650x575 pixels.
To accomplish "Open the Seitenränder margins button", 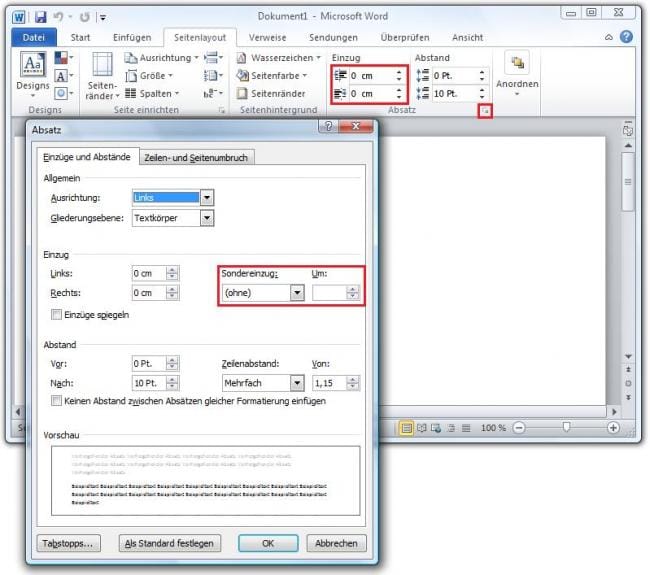I will [x=102, y=76].
